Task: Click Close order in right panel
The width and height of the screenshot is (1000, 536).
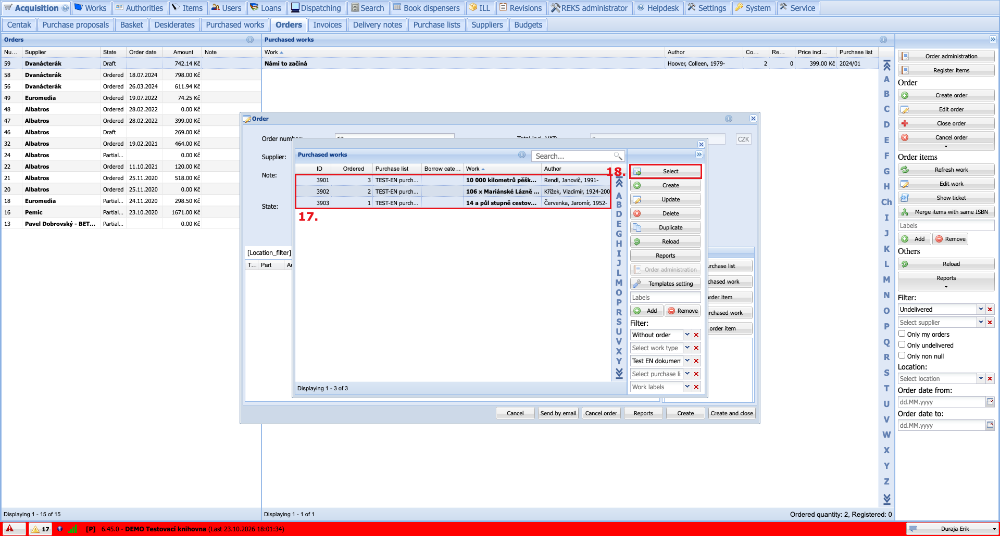Action: pyautogui.click(x=946, y=123)
